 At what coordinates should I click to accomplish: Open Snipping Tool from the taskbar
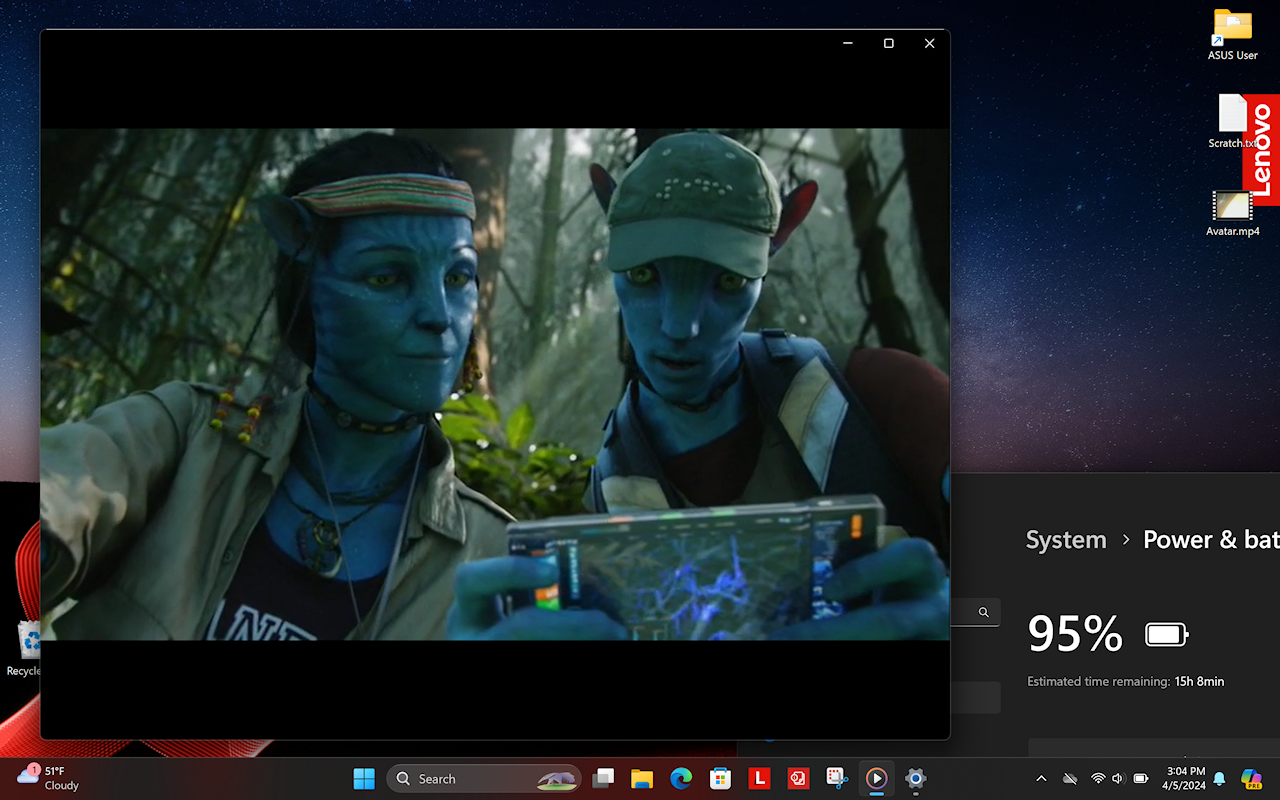click(x=837, y=778)
